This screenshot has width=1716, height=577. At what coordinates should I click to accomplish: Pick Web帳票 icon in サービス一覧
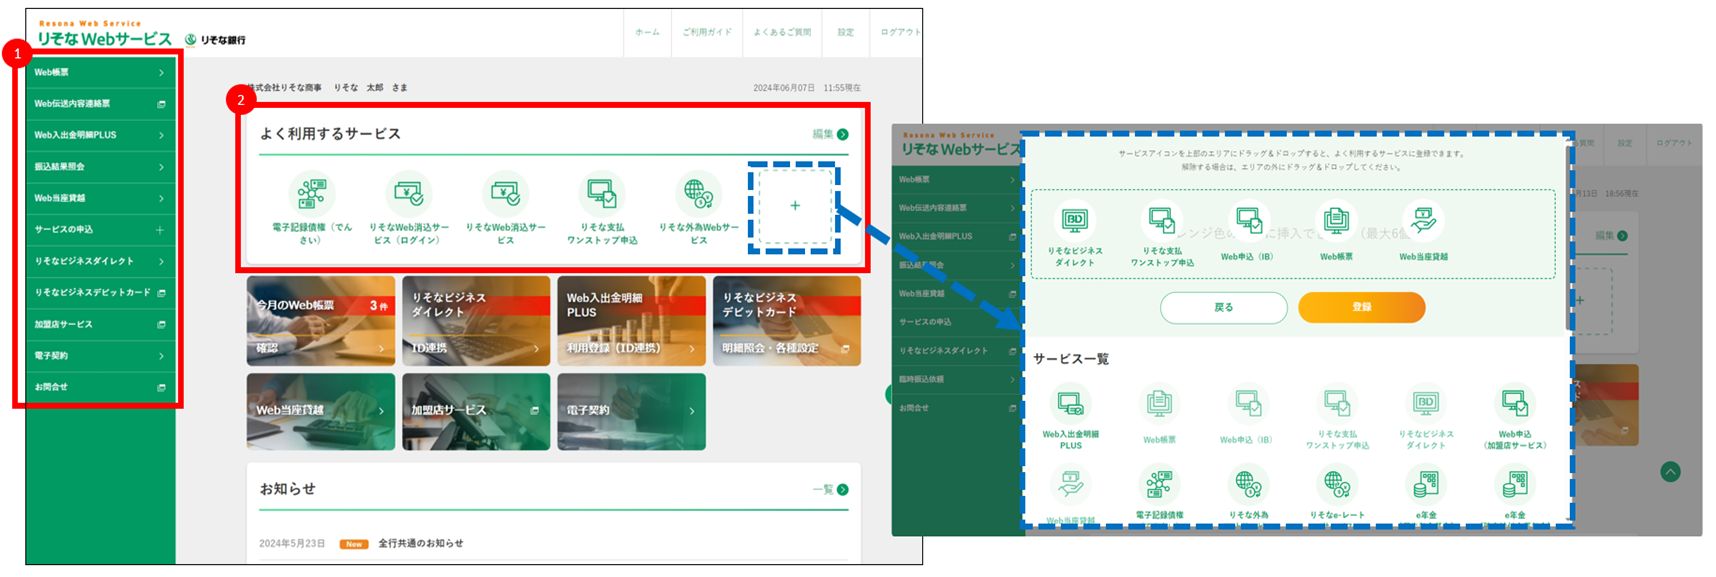[1159, 404]
